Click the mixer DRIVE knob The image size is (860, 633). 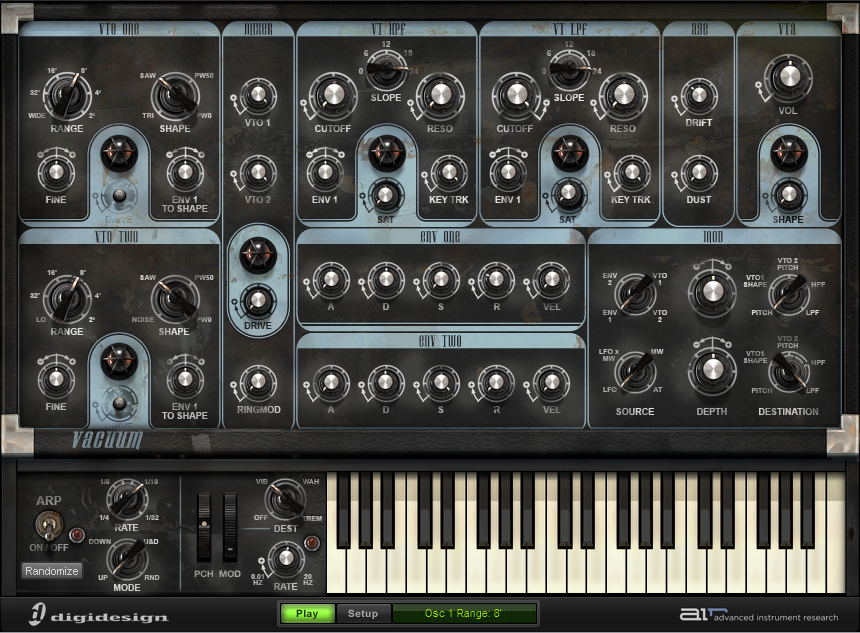[x=258, y=301]
